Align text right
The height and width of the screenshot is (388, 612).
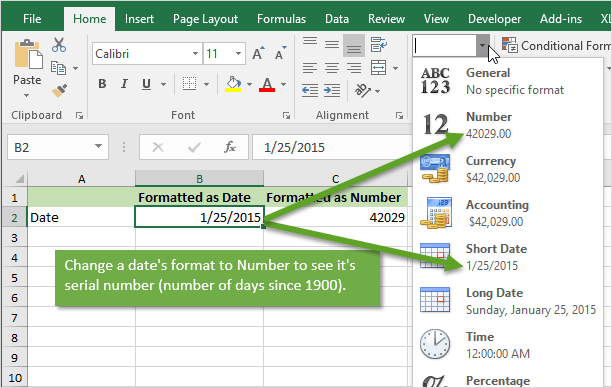click(354, 68)
